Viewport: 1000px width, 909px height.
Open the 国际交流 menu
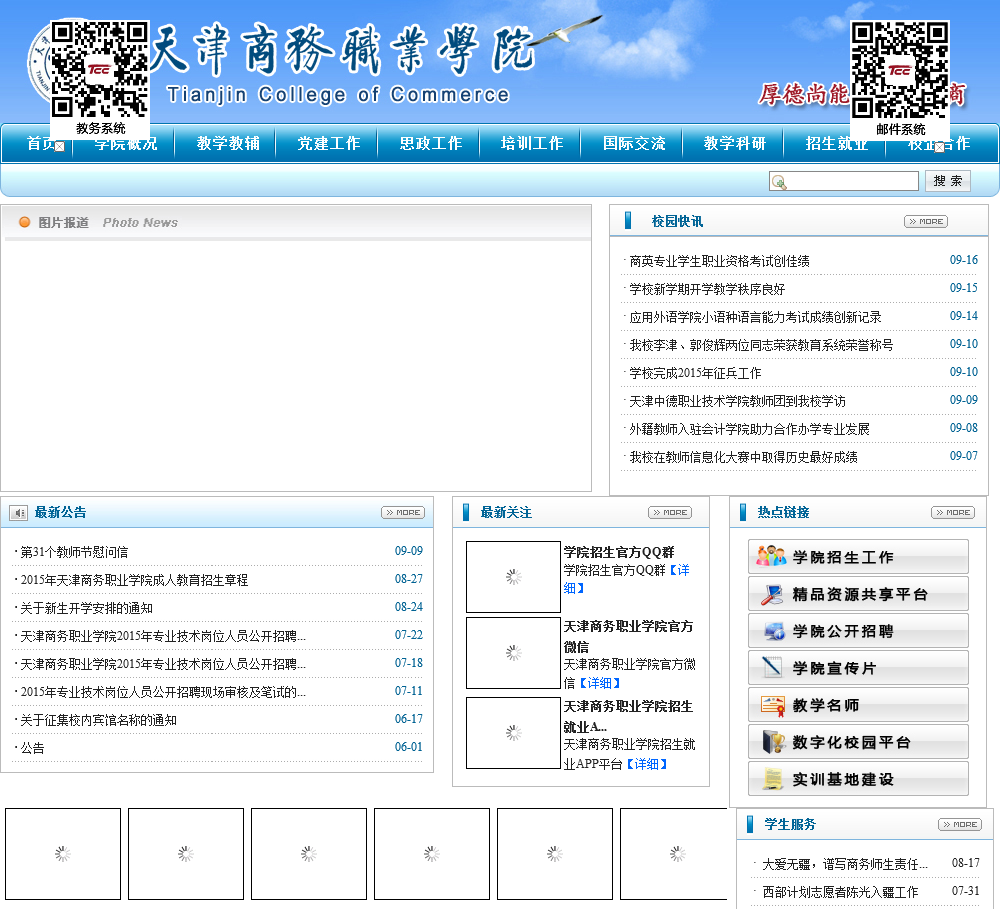(634, 144)
